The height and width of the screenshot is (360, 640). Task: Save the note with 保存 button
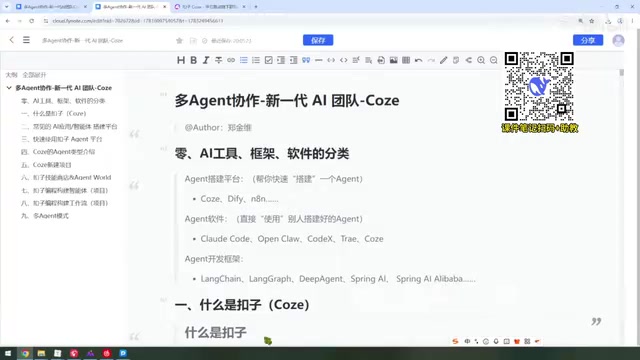[318, 40]
